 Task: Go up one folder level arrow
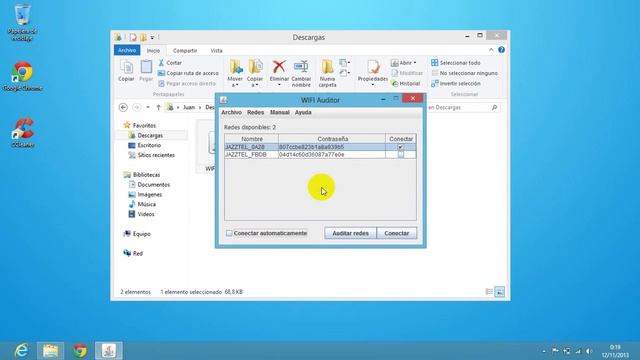(x=158, y=107)
